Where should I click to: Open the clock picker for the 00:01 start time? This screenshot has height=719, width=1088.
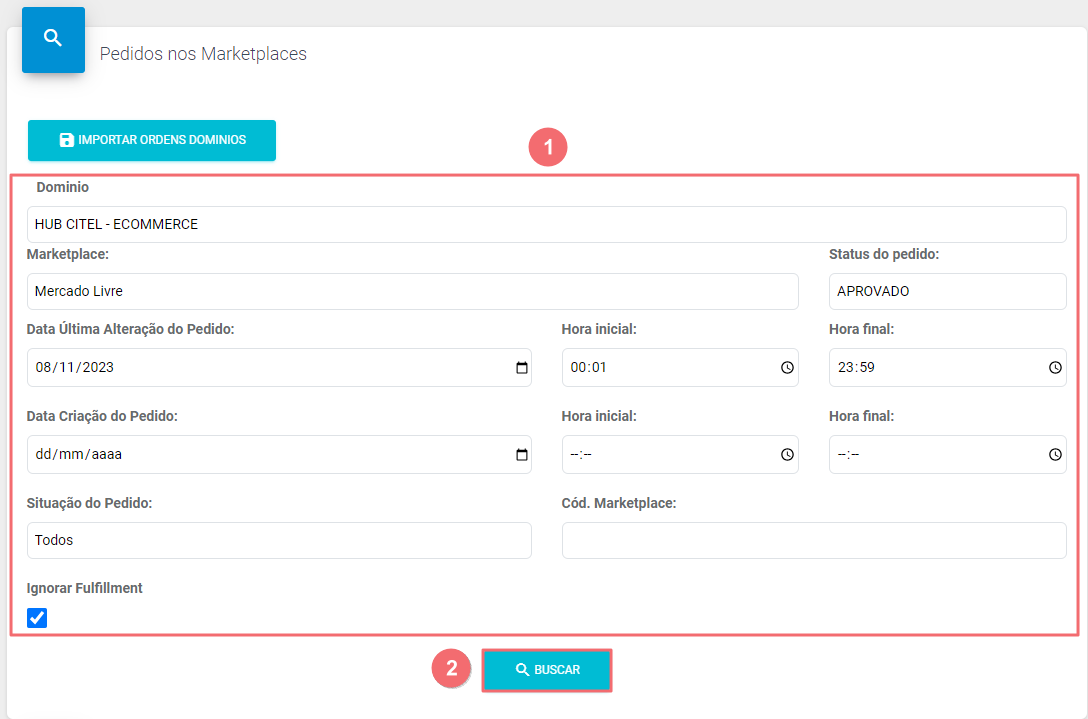(x=787, y=368)
